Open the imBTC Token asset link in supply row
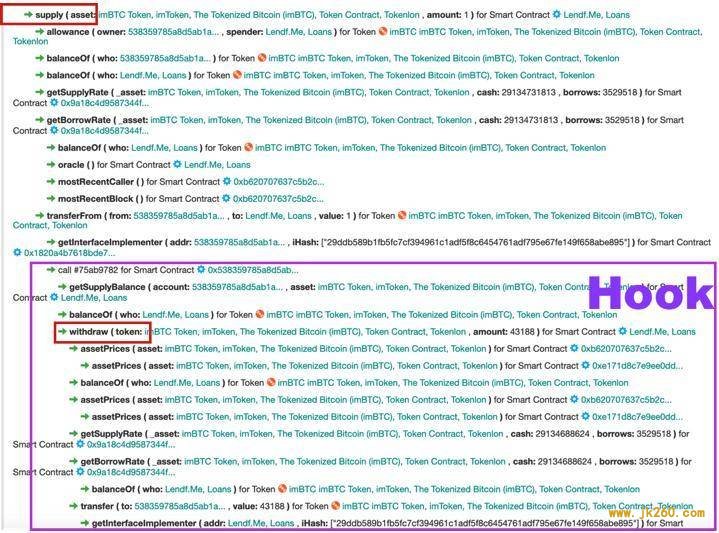Screen dimensions: 719x533 coord(259,15)
